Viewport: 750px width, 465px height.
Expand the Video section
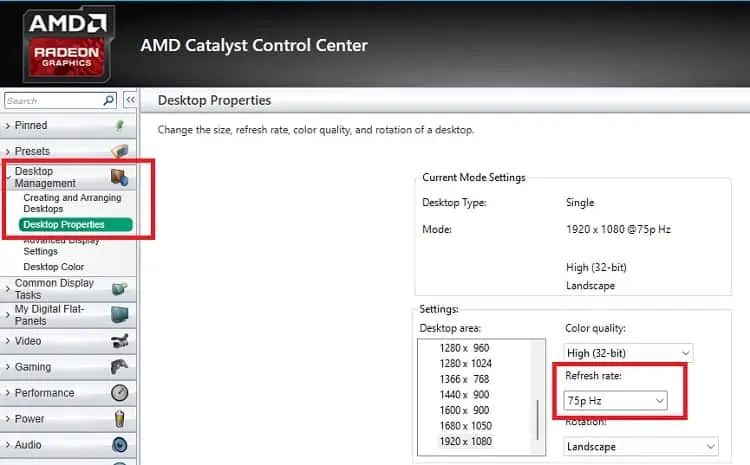pos(68,341)
